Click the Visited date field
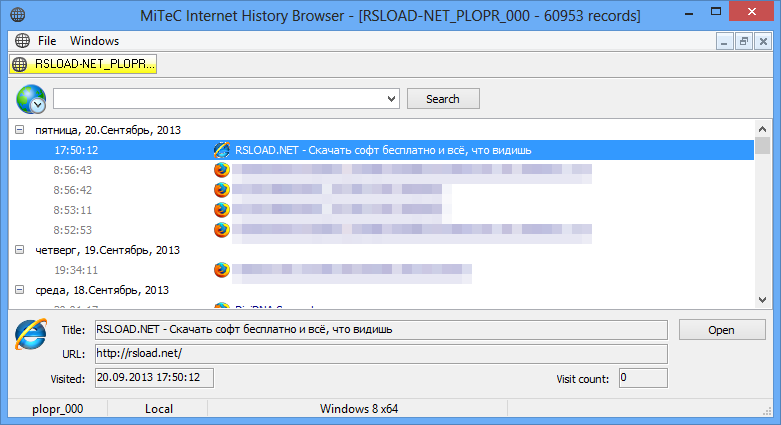Viewport: 781px width, 425px height. (154, 378)
